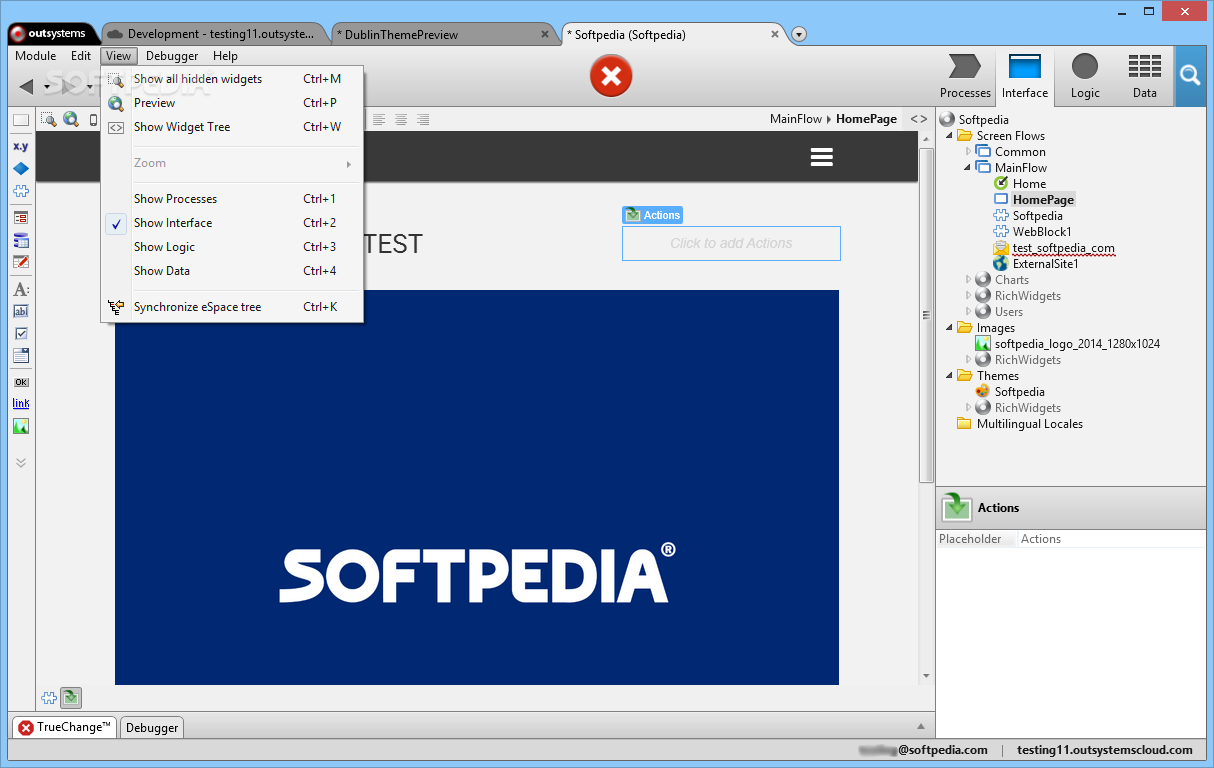
Task: Select the Table Records widget tool
Action: tap(20, 240)
